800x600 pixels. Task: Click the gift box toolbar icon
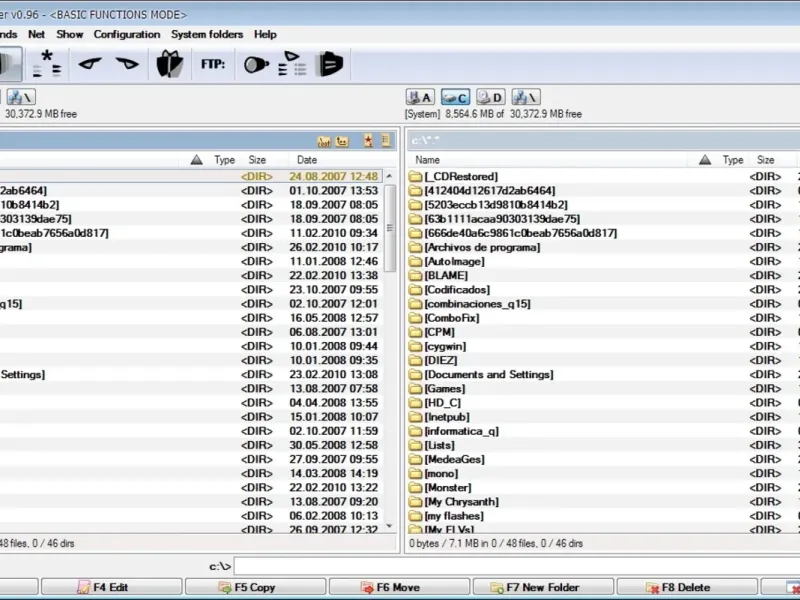click(169, 64)
